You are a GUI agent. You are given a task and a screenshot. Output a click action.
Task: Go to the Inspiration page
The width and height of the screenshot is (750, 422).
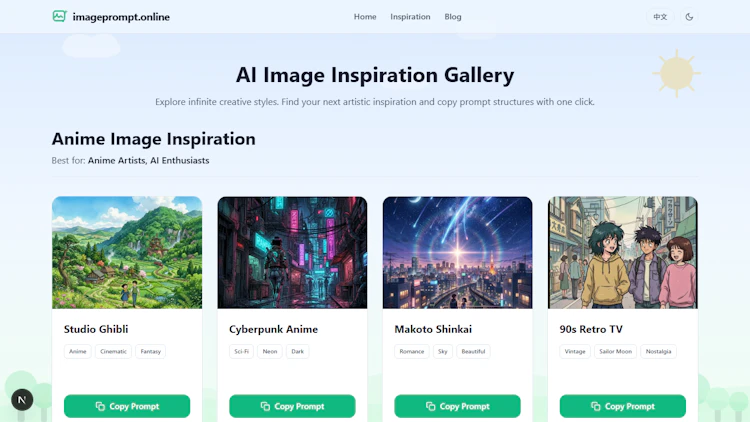[x=410, y=17]
